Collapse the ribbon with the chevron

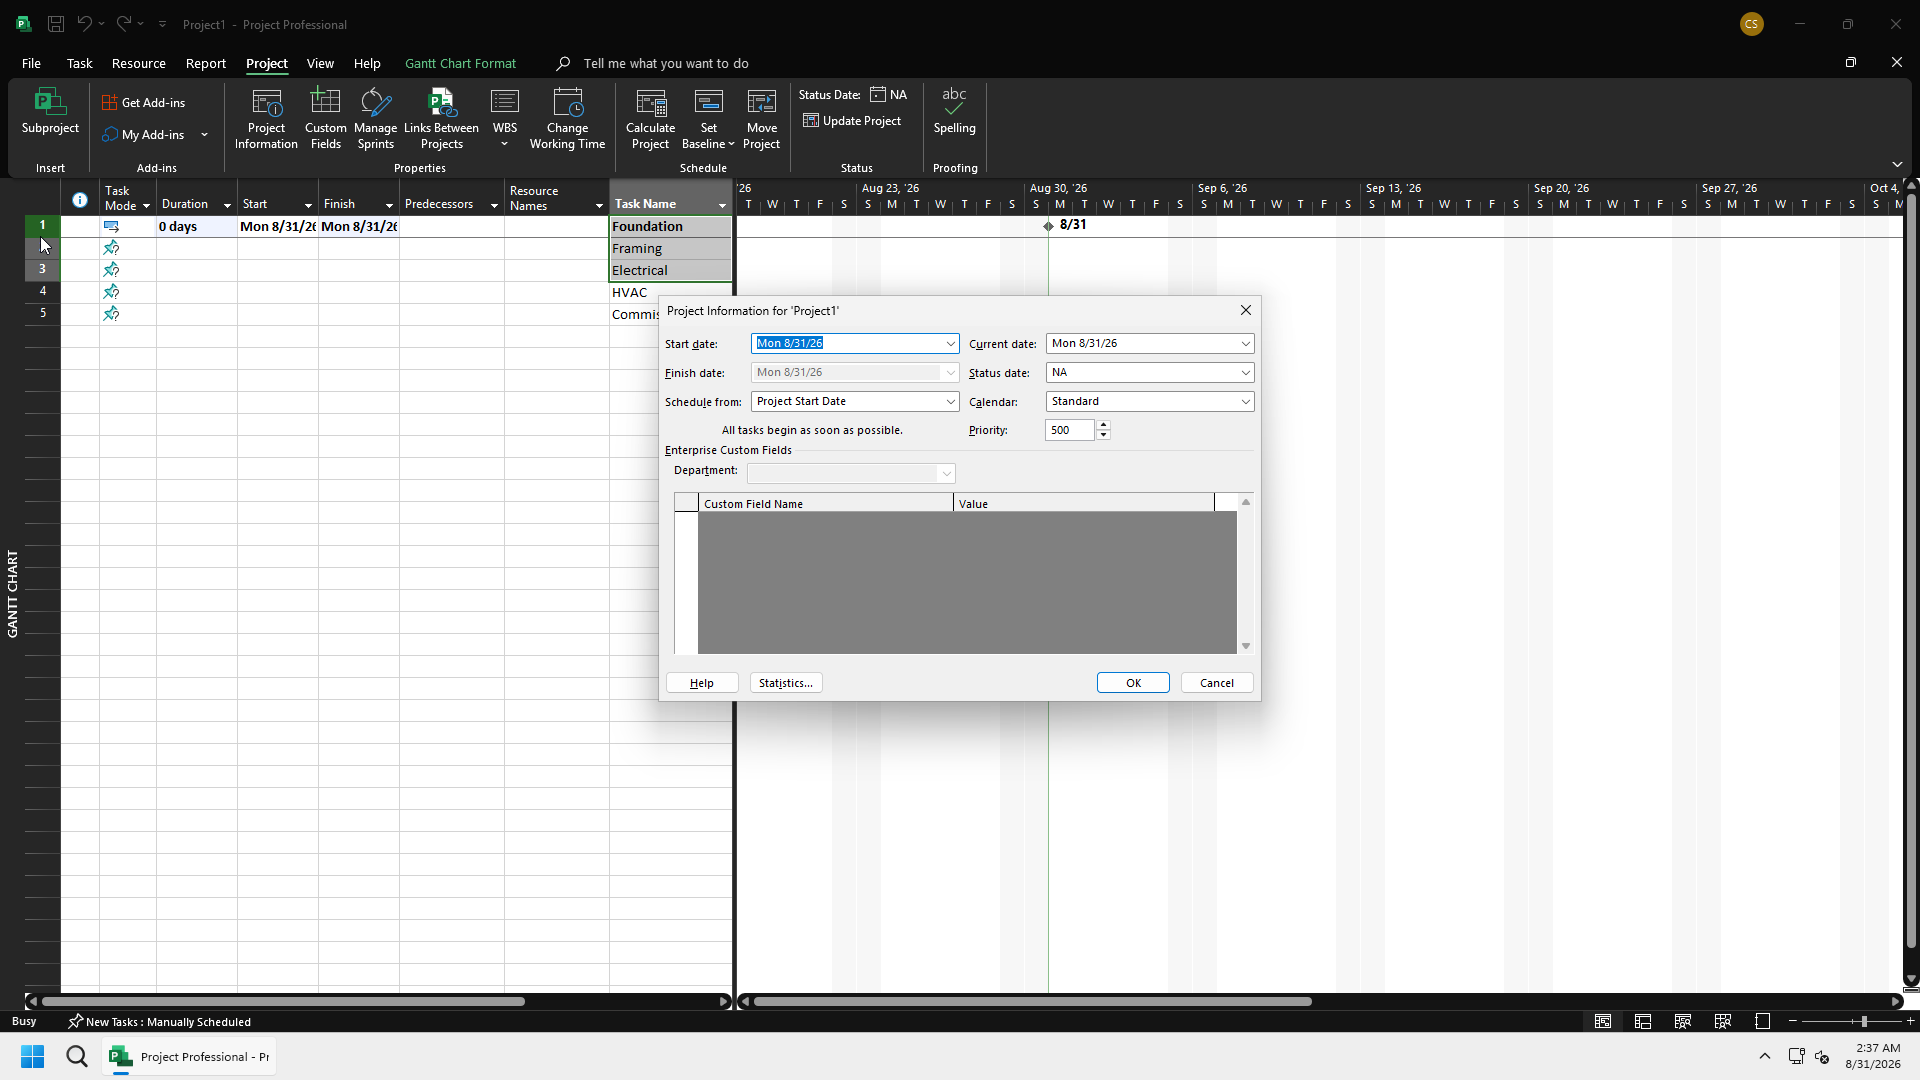1897,165
